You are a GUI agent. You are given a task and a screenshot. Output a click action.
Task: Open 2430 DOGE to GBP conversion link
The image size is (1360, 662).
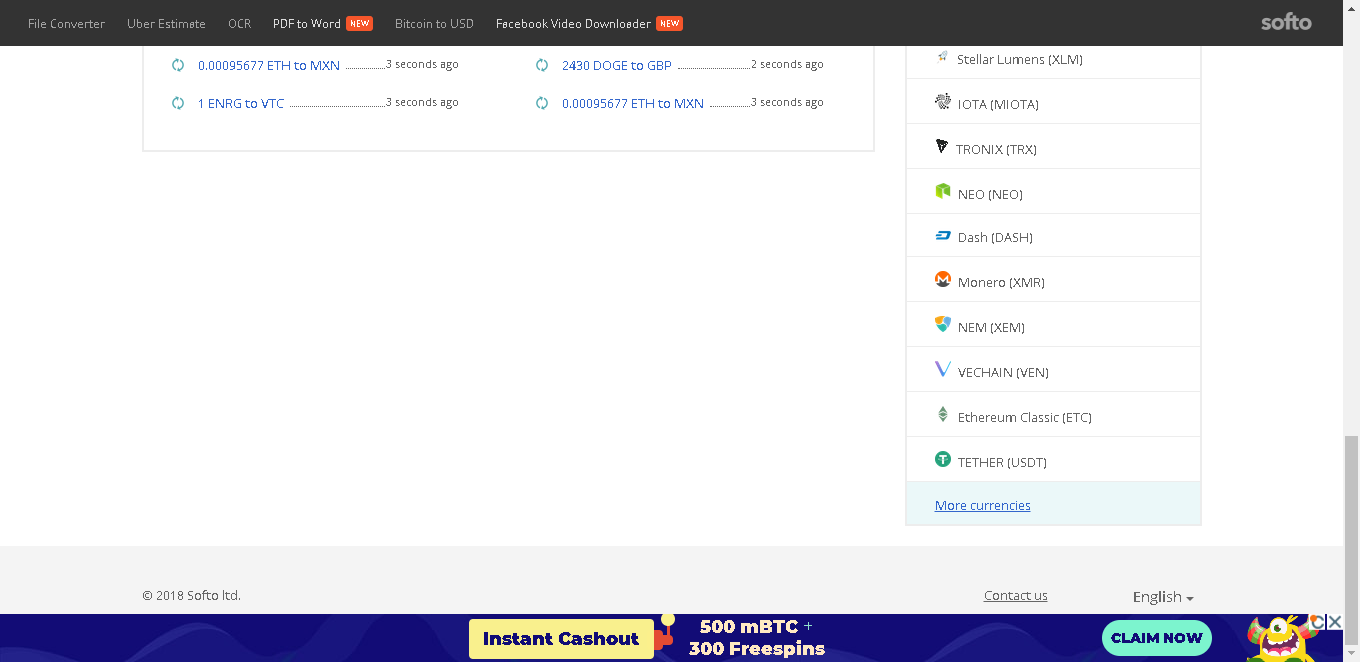tap(617, 65)
